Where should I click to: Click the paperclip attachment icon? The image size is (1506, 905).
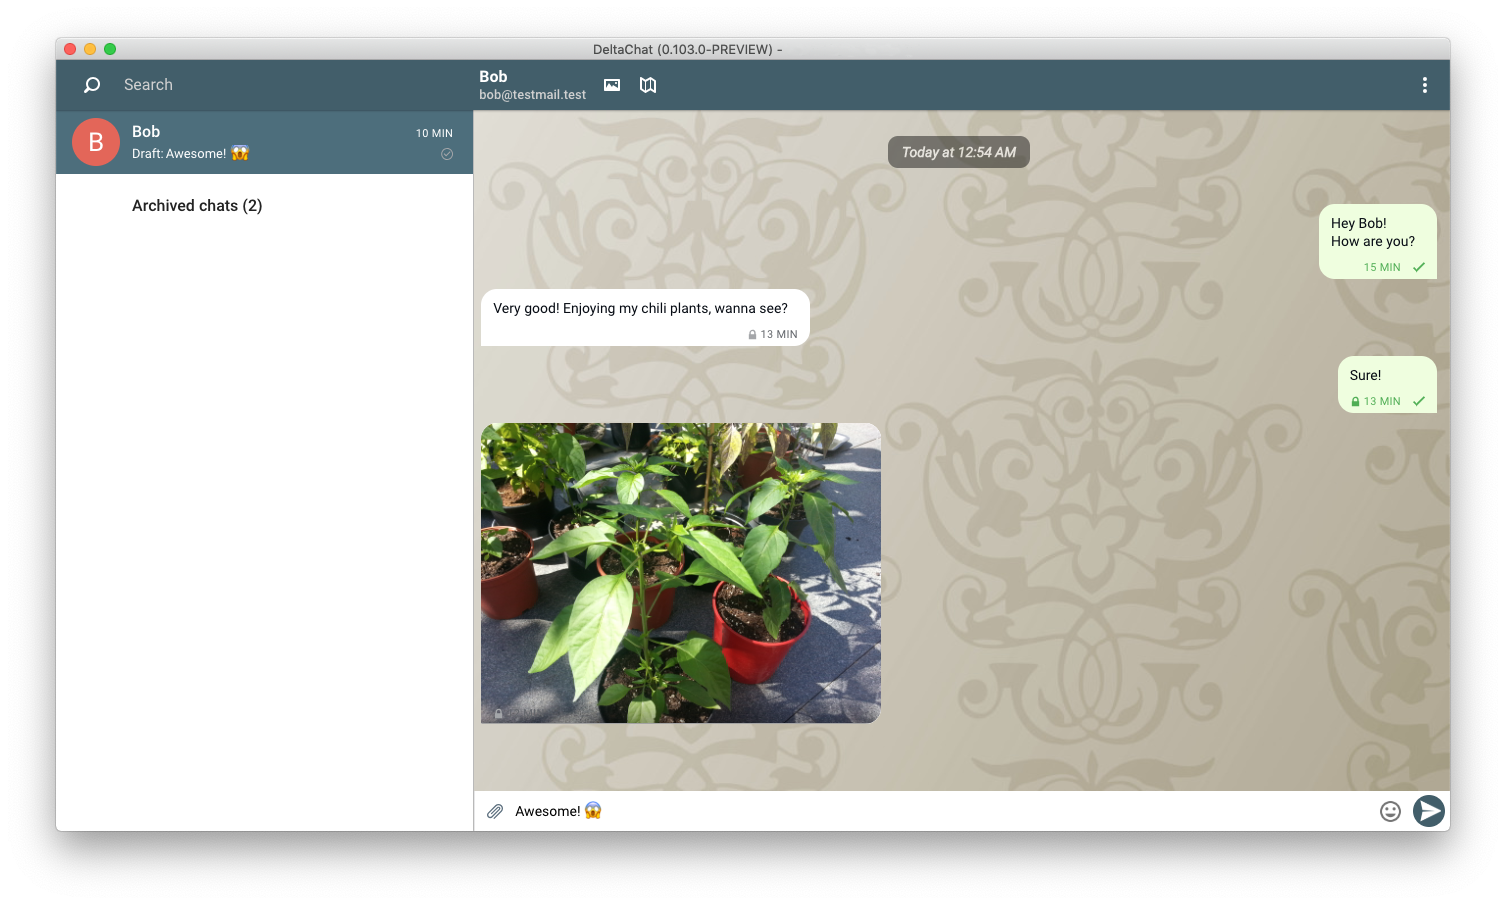coord(495,811)
